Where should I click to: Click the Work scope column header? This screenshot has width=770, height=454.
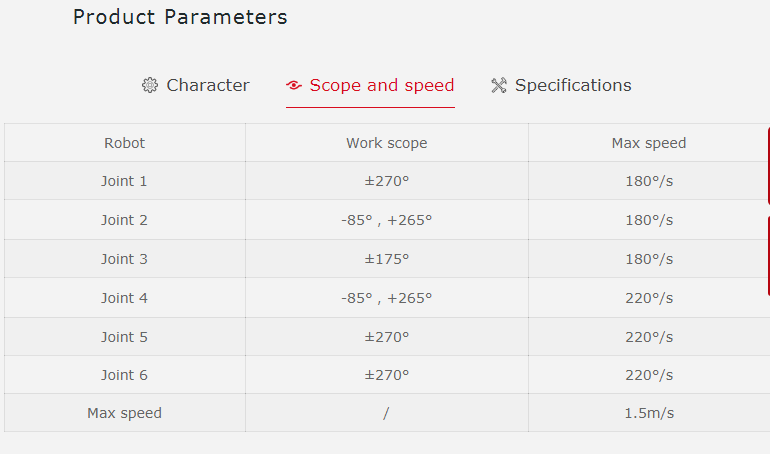[x=386, y=143]
